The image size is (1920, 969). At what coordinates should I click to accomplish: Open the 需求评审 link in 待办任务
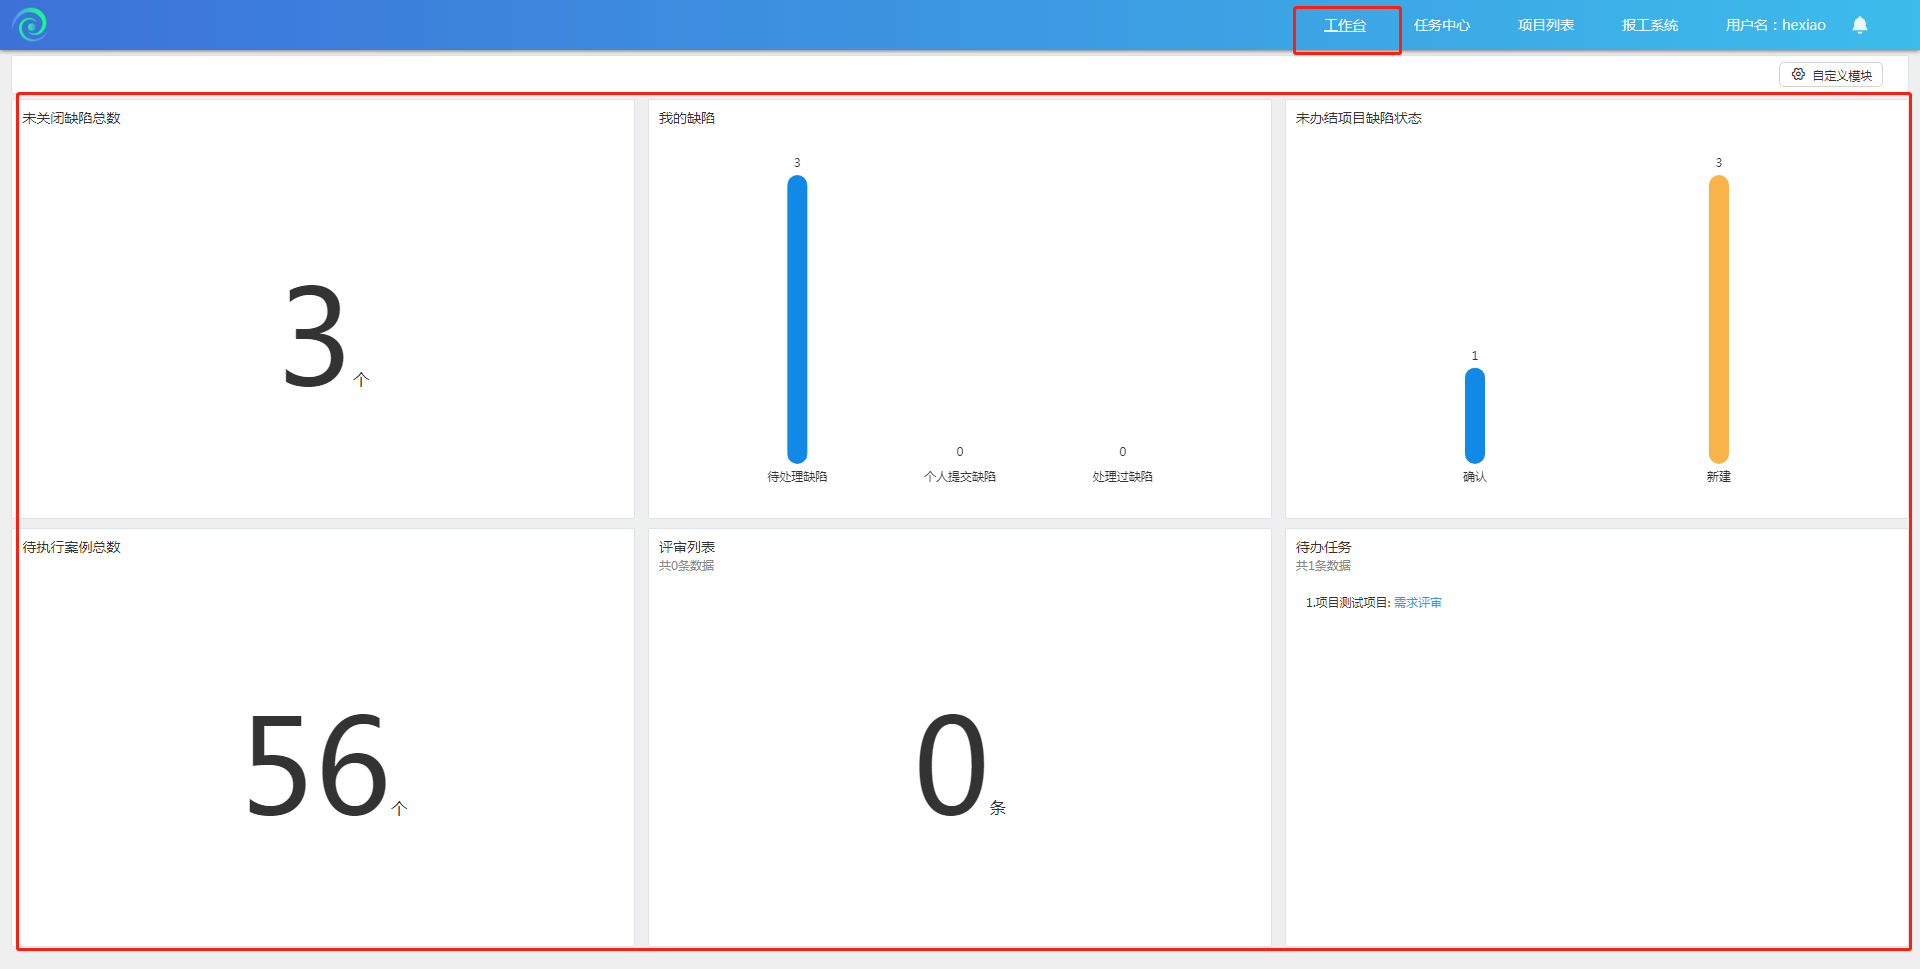click(1417, 603)
